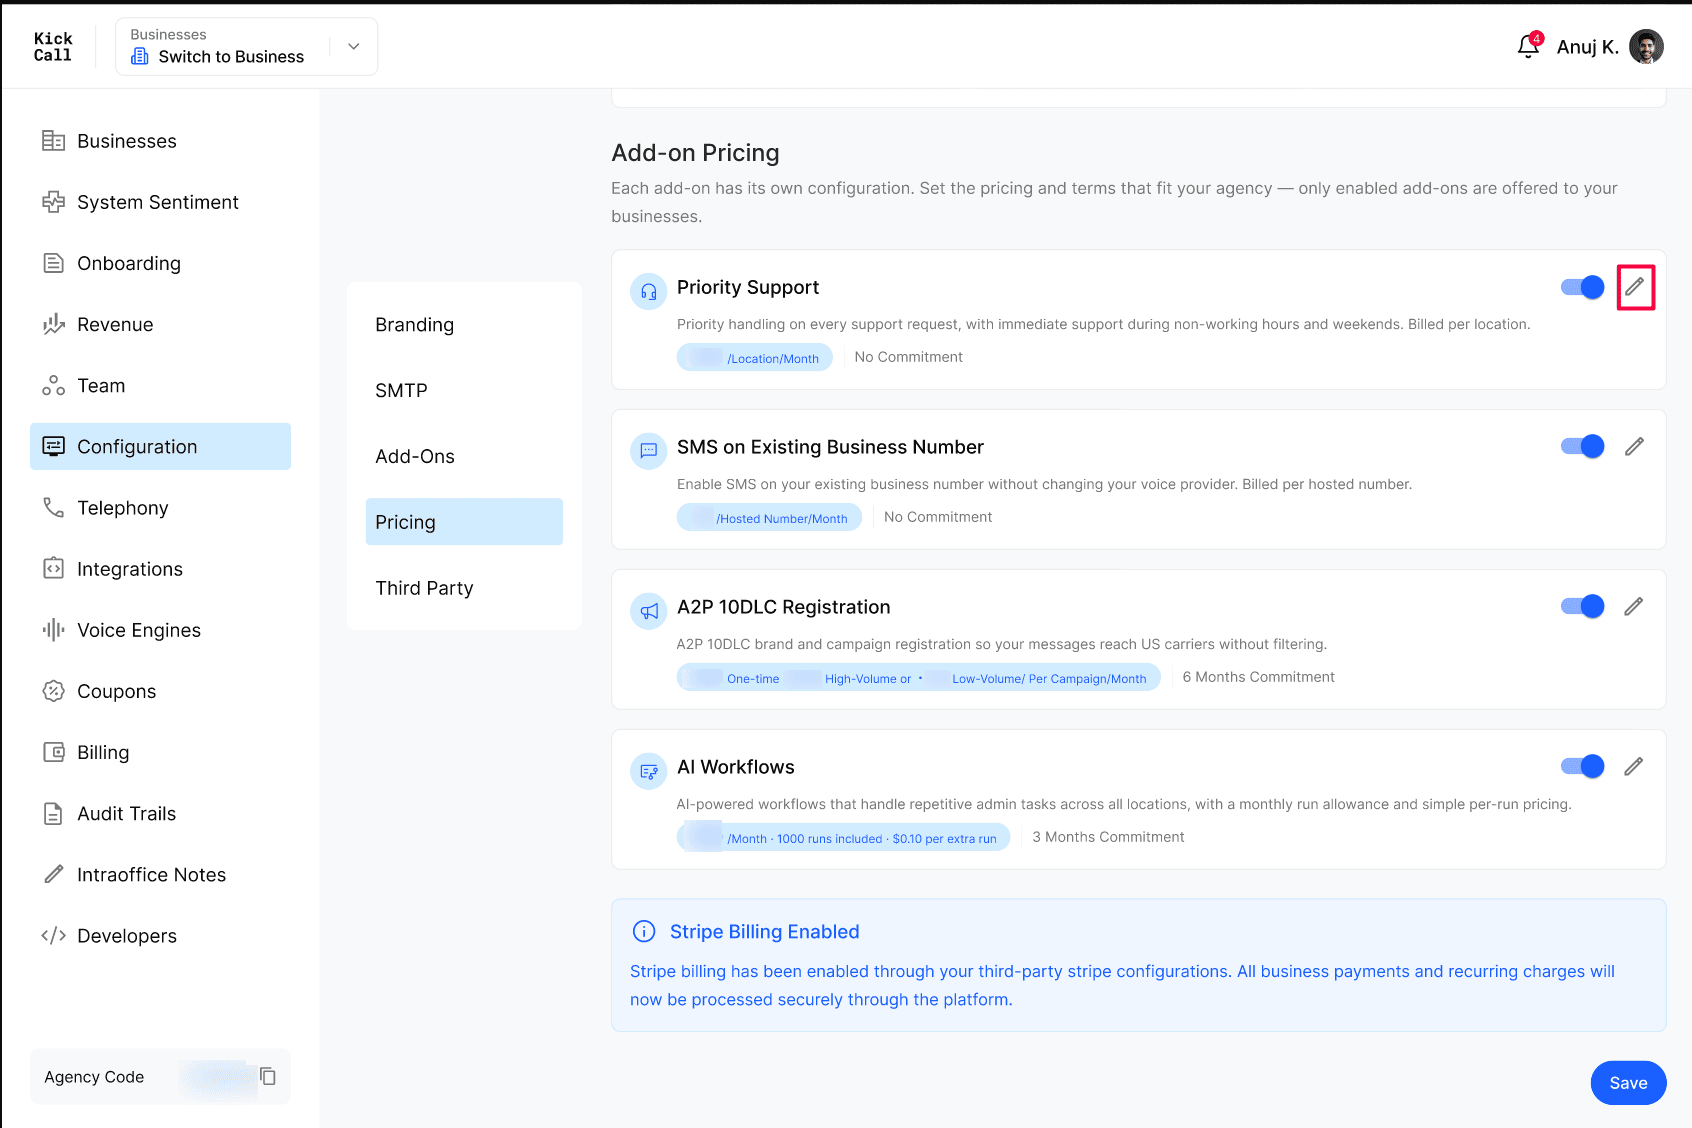Edit A2P 10DLC Registration pricing
The height and width of the screenshot is (1128, 1692).
click(x=1634, y=607)
